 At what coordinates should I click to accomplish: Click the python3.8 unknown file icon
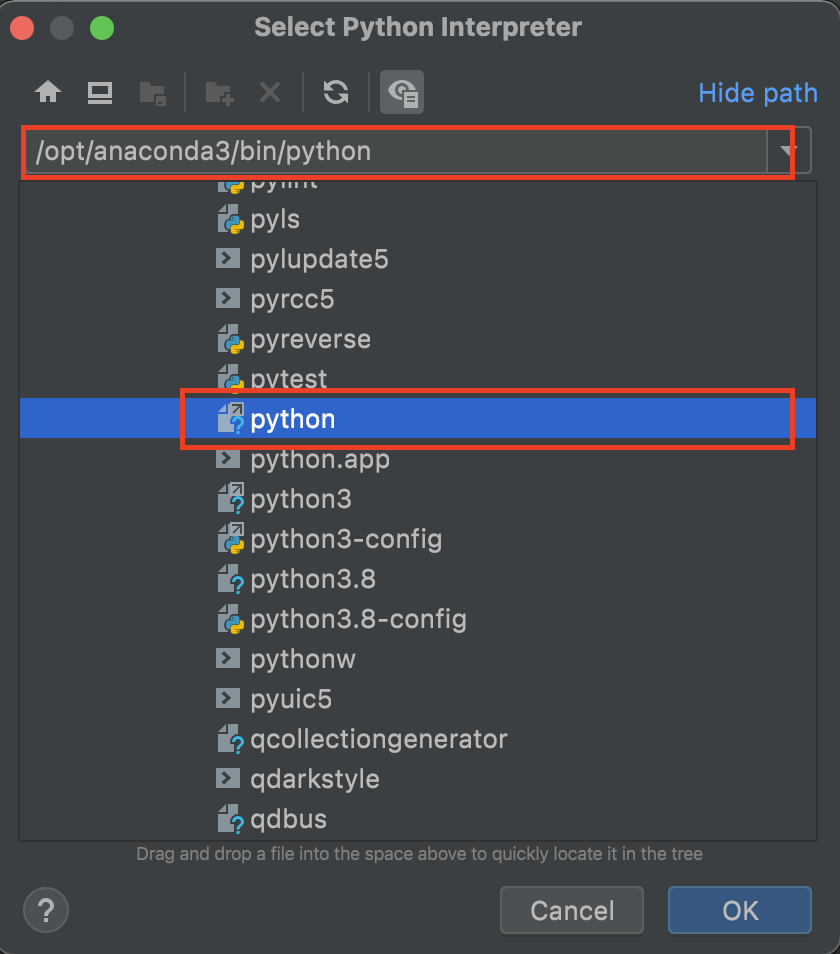pyautogui.click(x=231, y=579)
